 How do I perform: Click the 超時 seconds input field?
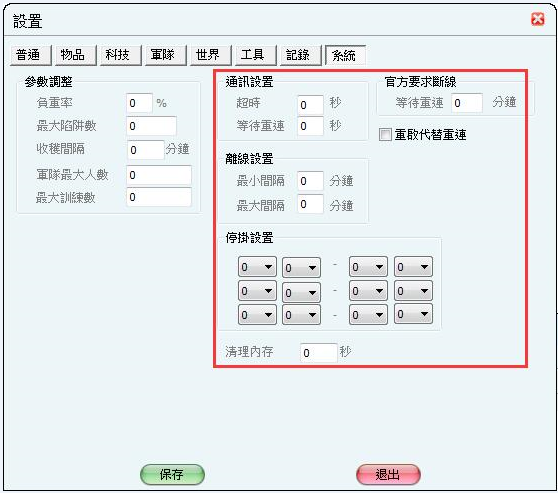click(310, 105)
